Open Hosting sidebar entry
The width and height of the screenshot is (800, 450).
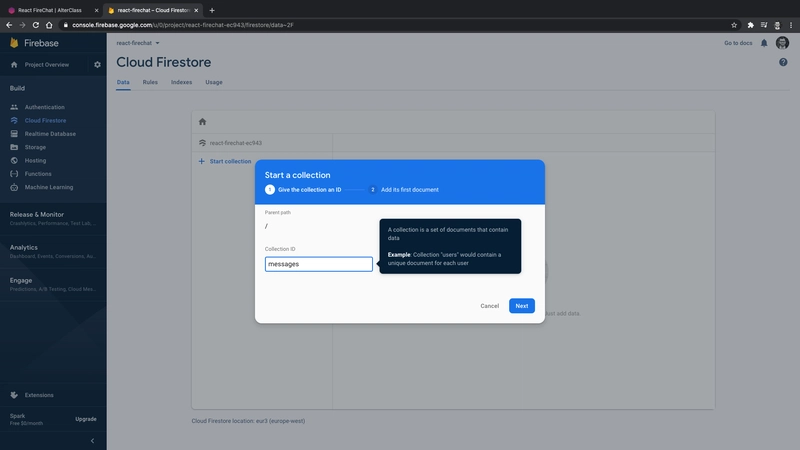point(35,160)
